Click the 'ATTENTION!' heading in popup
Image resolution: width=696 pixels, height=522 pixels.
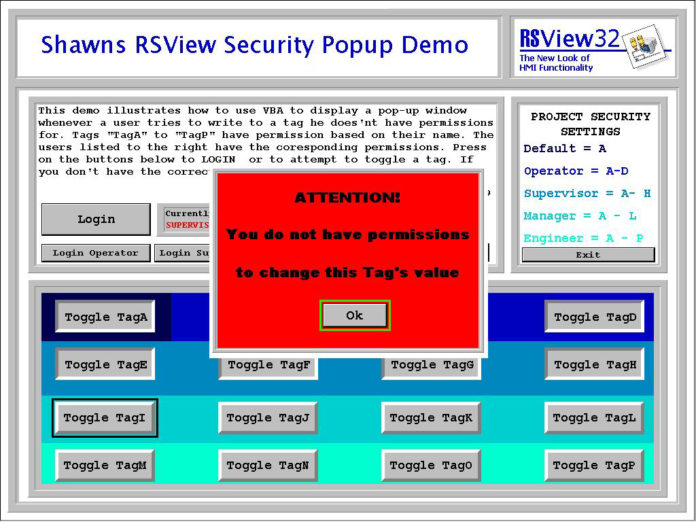tap(347, 198)
